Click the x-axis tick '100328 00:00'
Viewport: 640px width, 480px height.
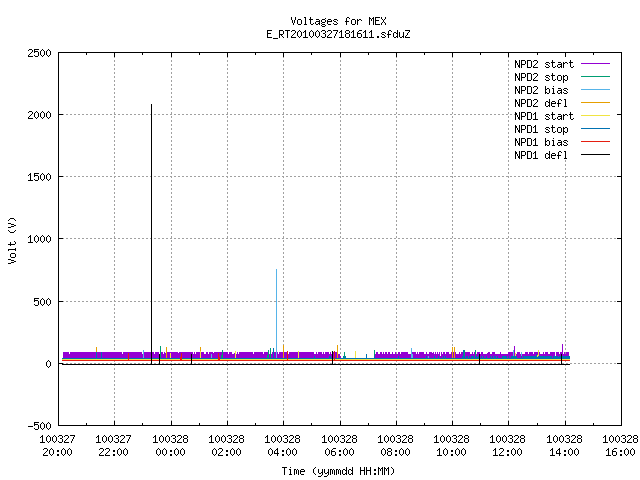[x=170, y=446]
